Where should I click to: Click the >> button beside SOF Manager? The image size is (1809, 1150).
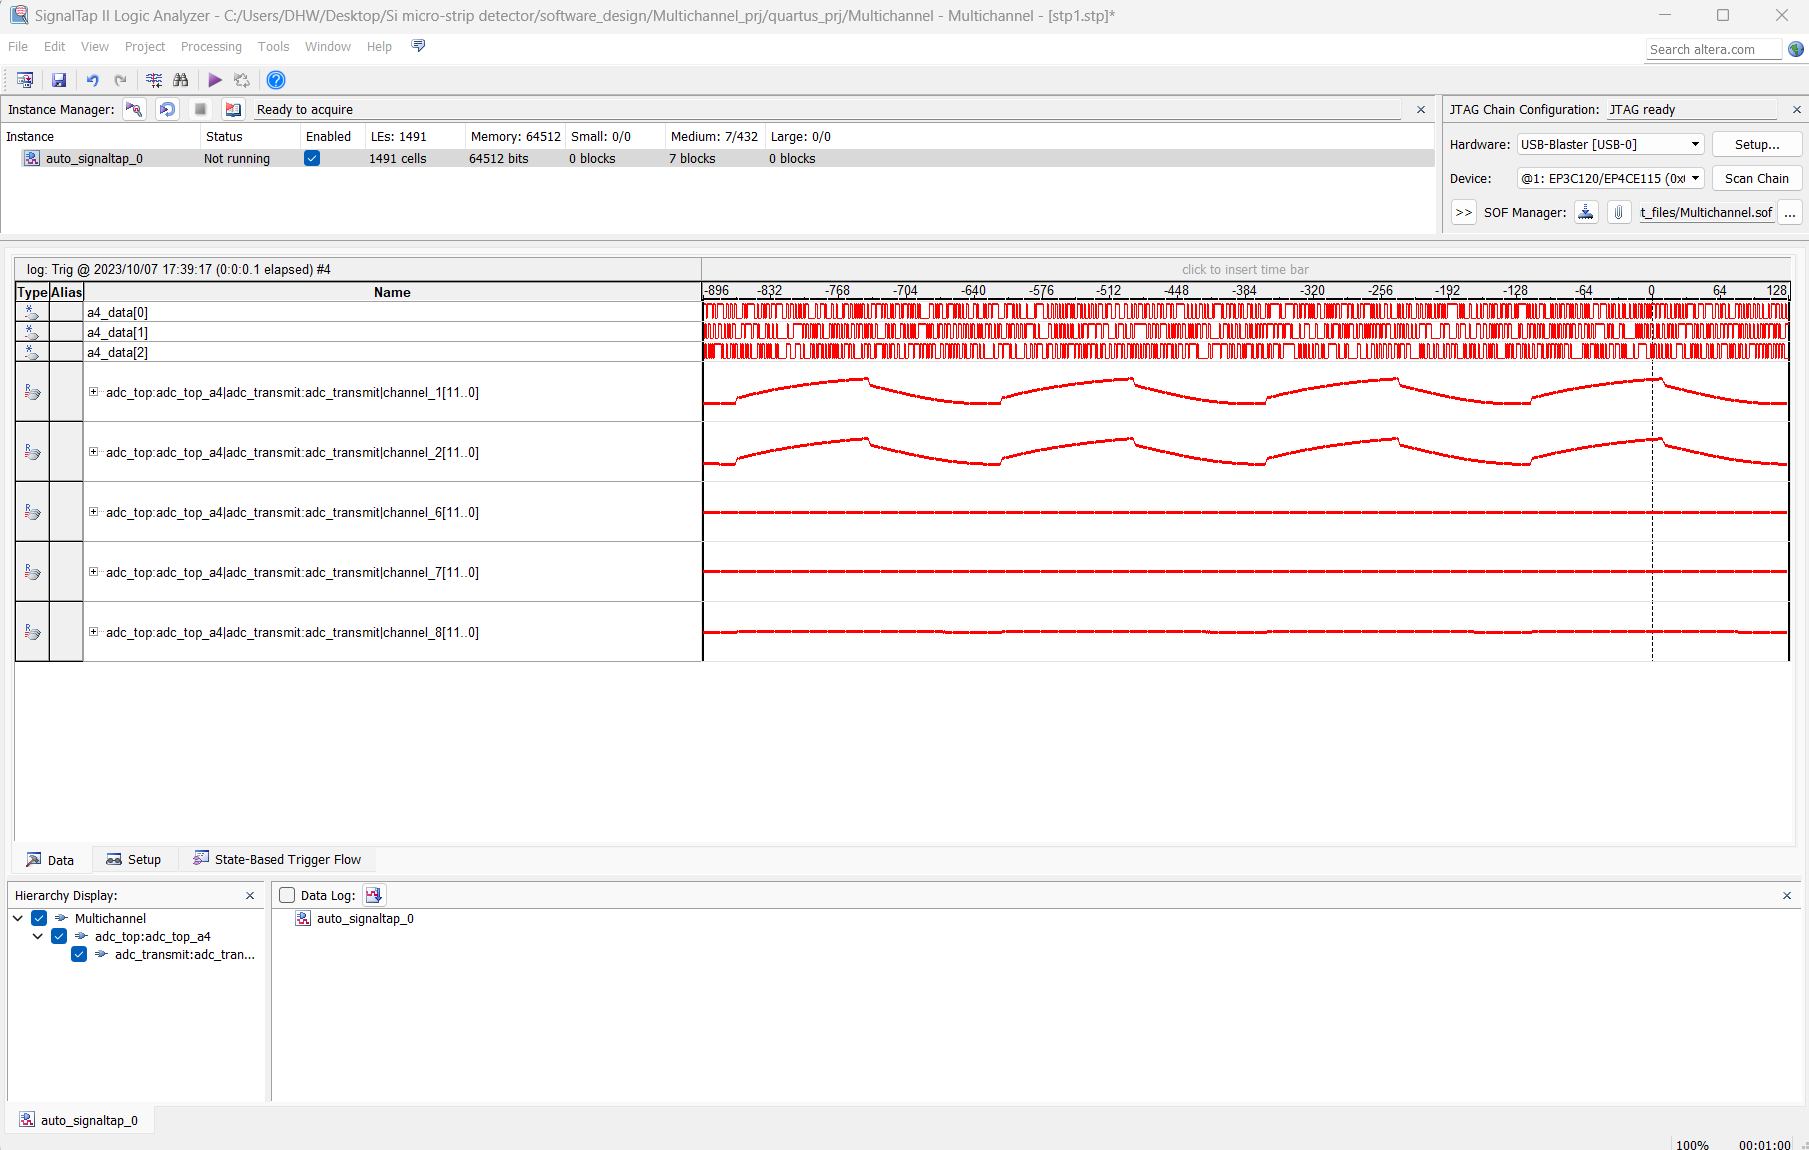coord(1464,212)
